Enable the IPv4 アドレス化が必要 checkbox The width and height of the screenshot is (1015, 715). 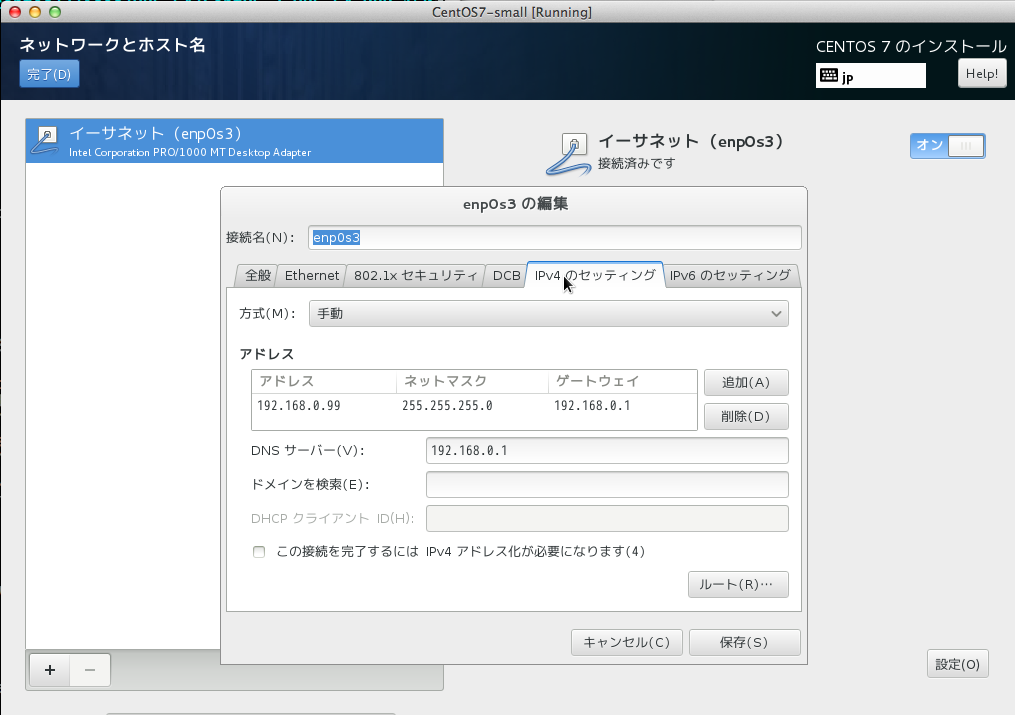pos(258,551)
